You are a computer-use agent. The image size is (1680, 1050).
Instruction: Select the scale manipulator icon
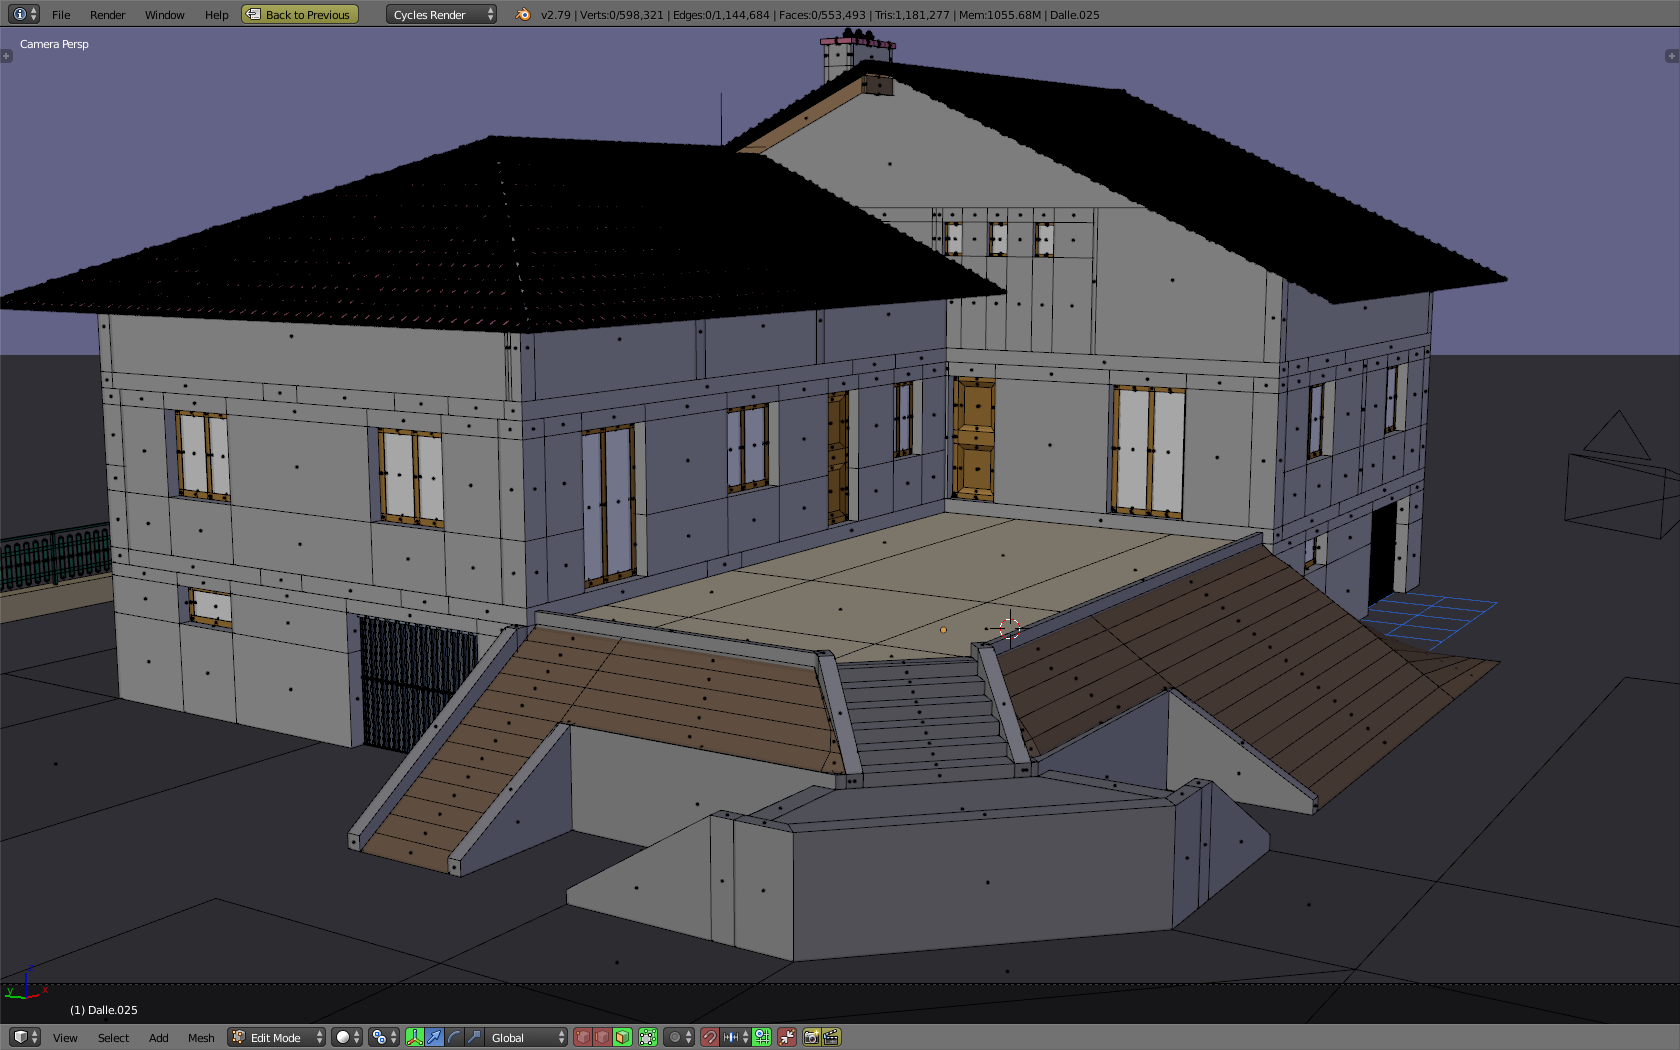(x=474, y=1037)
